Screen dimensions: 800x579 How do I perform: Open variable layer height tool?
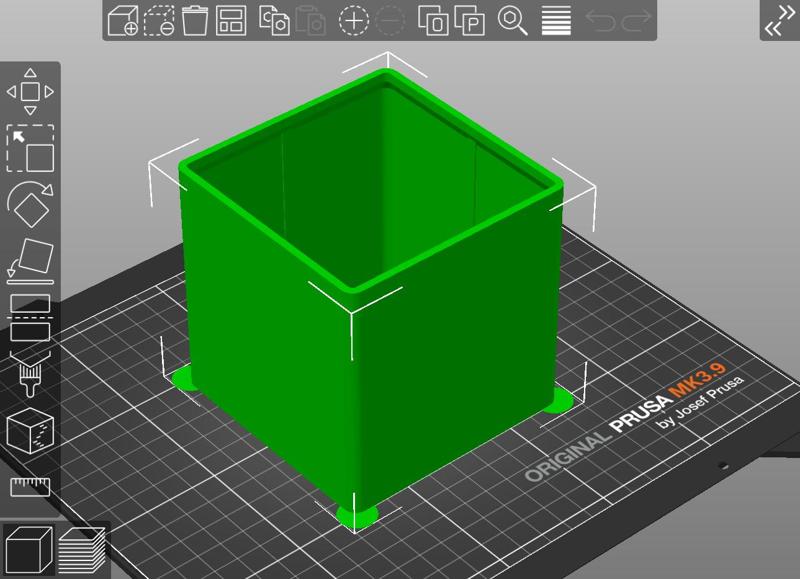tap(556, 20)
